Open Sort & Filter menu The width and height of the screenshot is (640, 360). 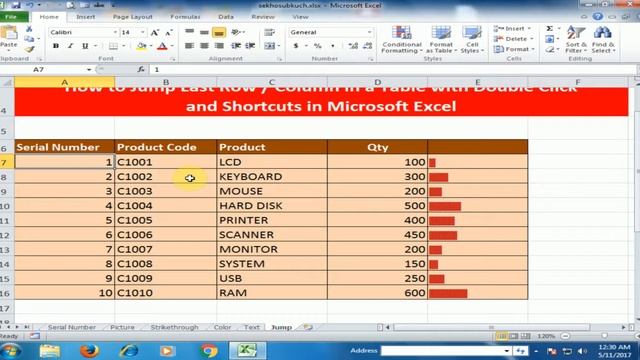[x=576, y=39]
